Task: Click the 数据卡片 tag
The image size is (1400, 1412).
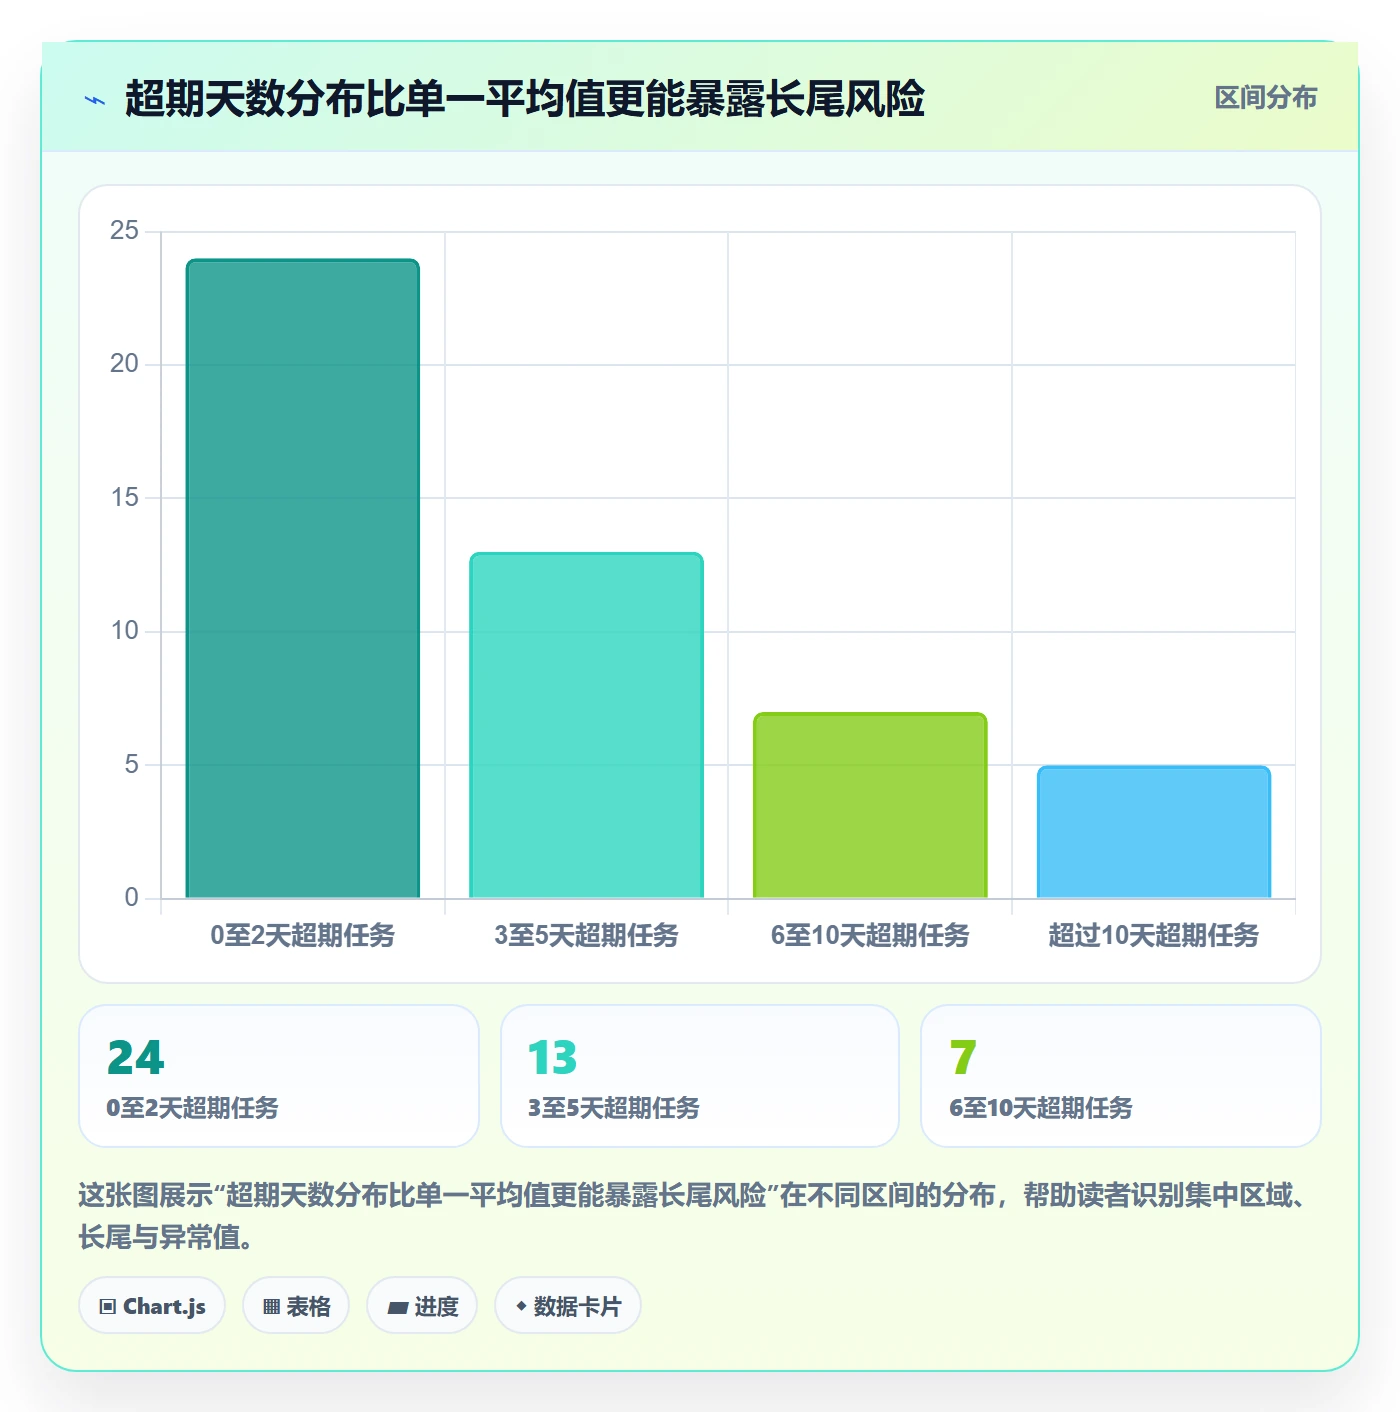Action: [x=568, y=1305]
